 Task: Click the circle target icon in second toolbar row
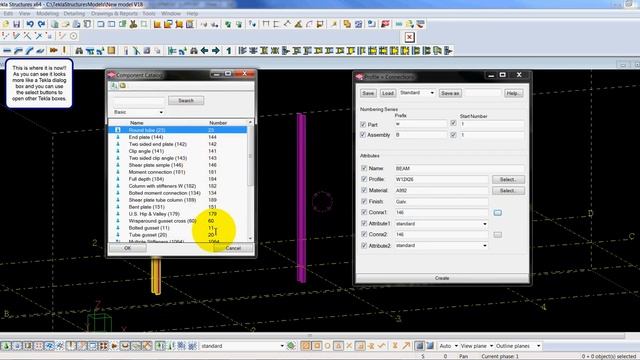[x=73, y=36]
